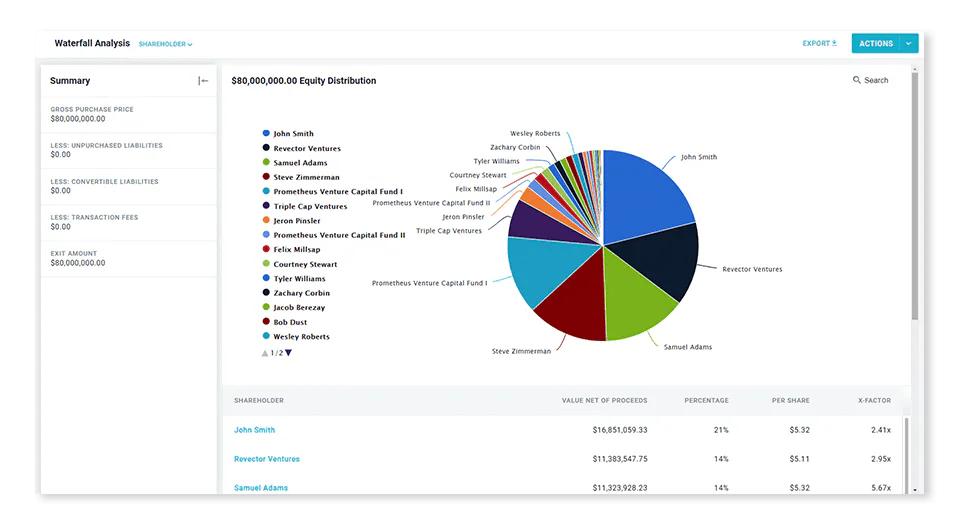The height and width of the screenshot is (525, 960).
Task: Click $80,000,000.00 Equity Distribution heading
Action: [x=304, y=81]
